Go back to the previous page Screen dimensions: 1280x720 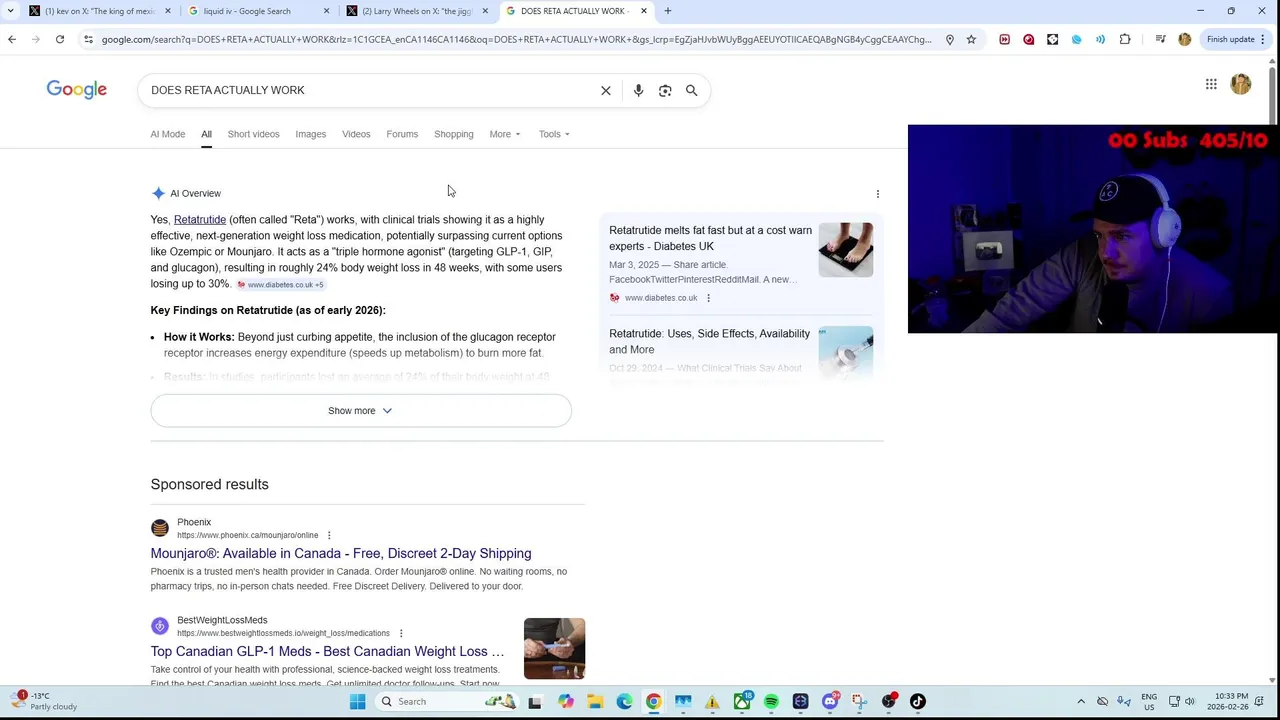(12, 39)
